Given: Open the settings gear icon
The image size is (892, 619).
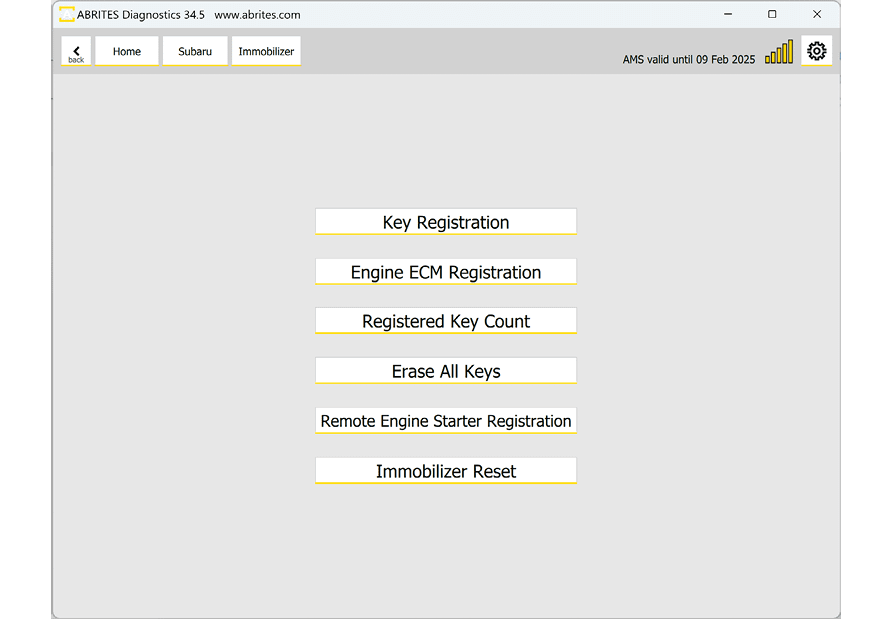Looking at the screenshot, I should 816,51.
